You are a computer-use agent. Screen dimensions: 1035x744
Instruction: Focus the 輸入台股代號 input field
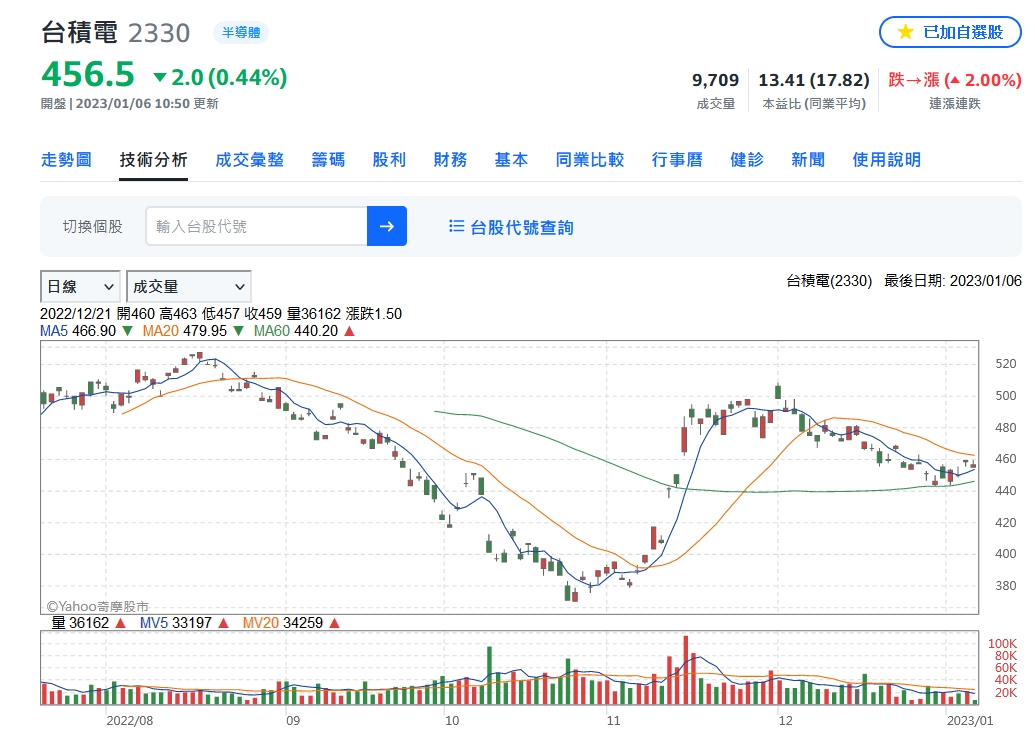(256, 226)
